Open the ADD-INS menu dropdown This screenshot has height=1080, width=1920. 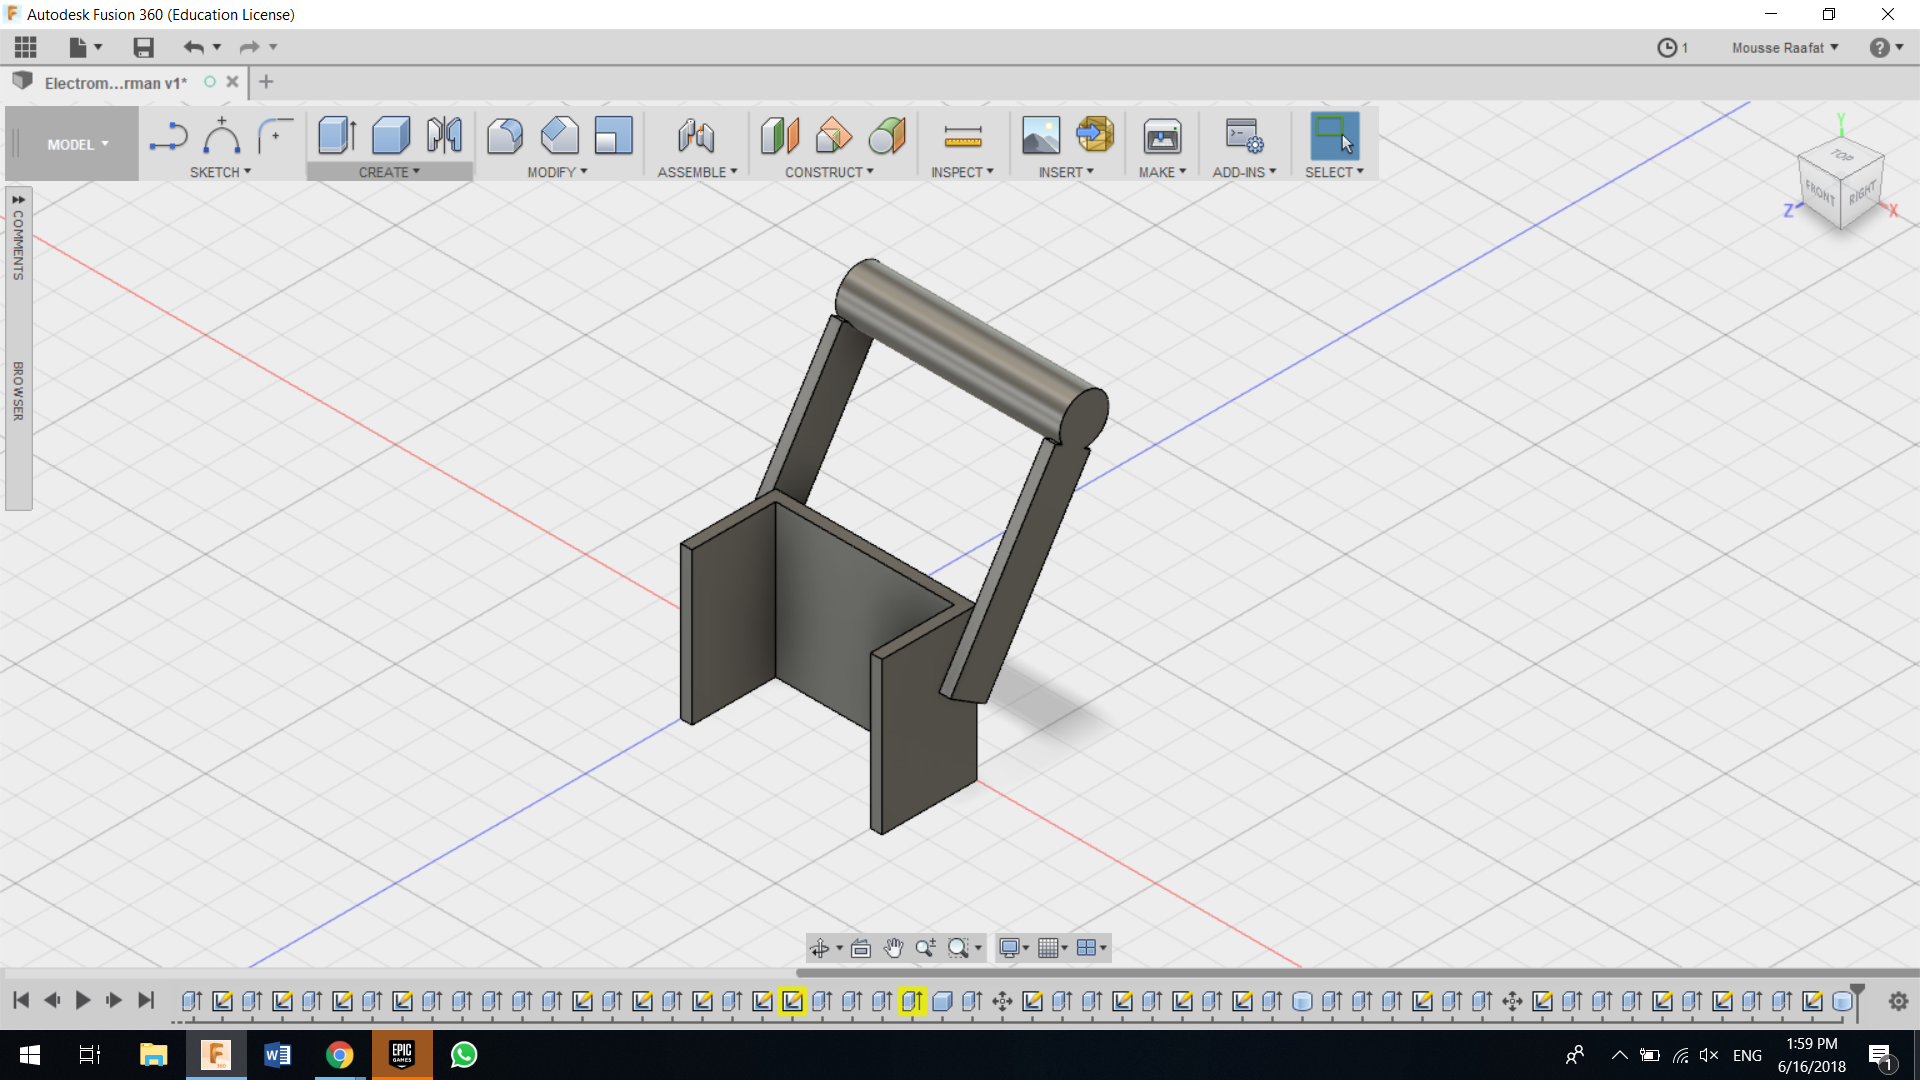coord(1244,172)
